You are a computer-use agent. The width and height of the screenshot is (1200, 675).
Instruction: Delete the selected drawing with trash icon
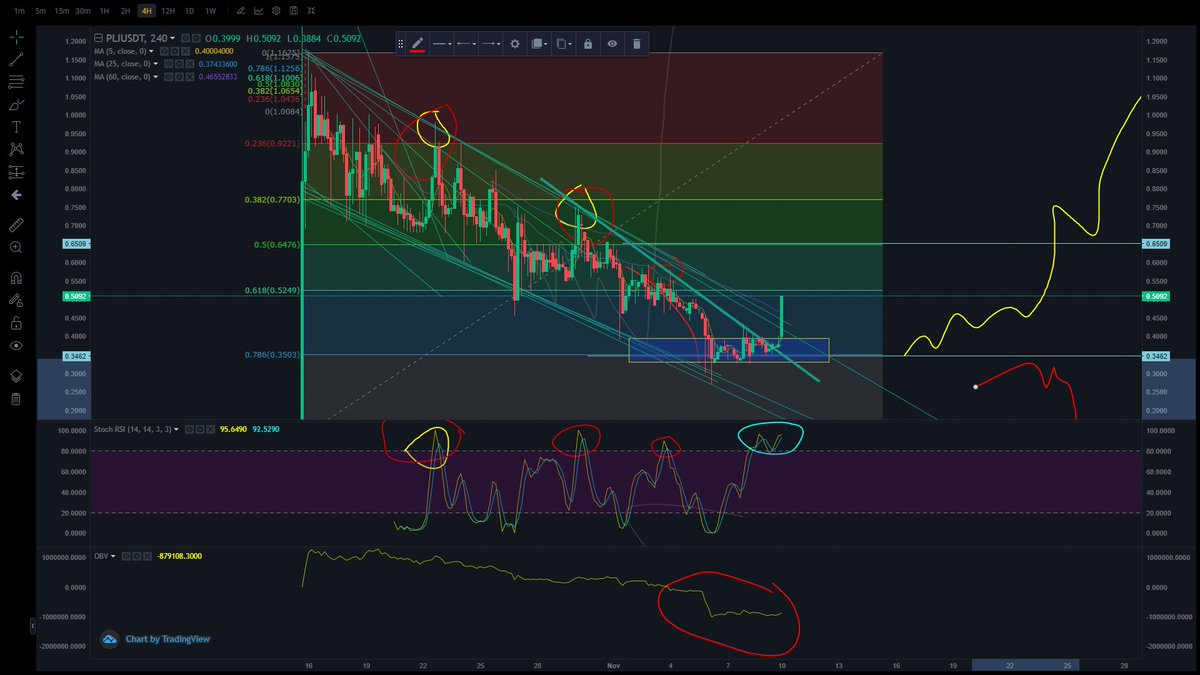pyautogui.click(x=637, y=44)
